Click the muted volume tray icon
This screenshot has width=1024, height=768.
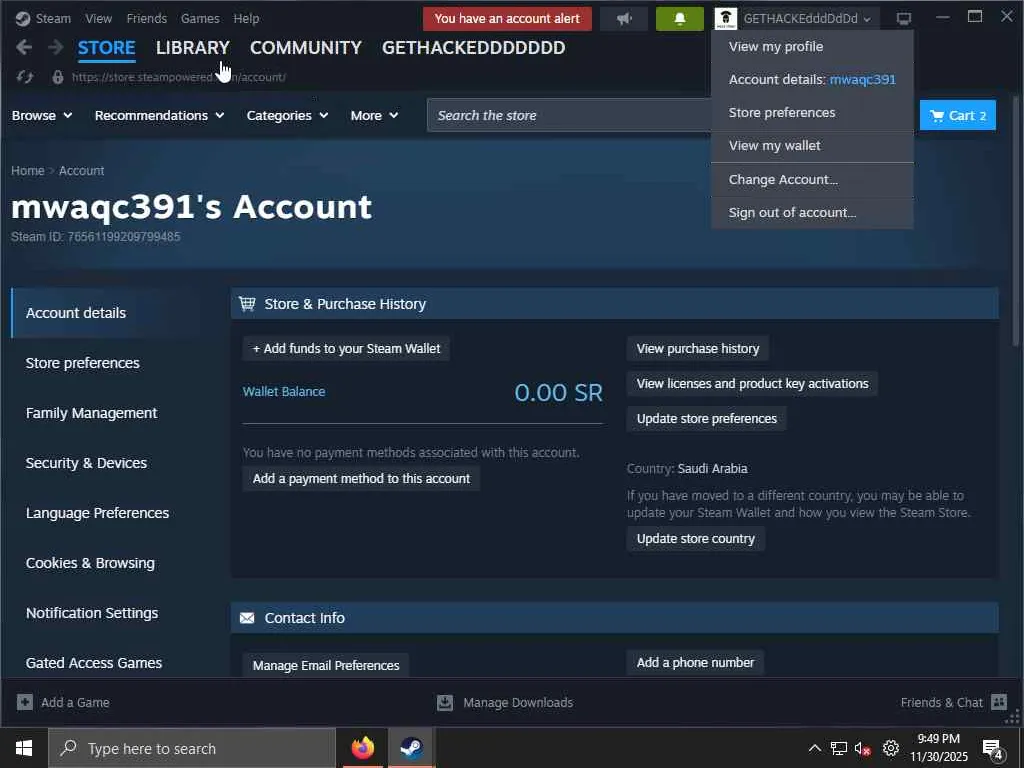(x=863, y=748)
